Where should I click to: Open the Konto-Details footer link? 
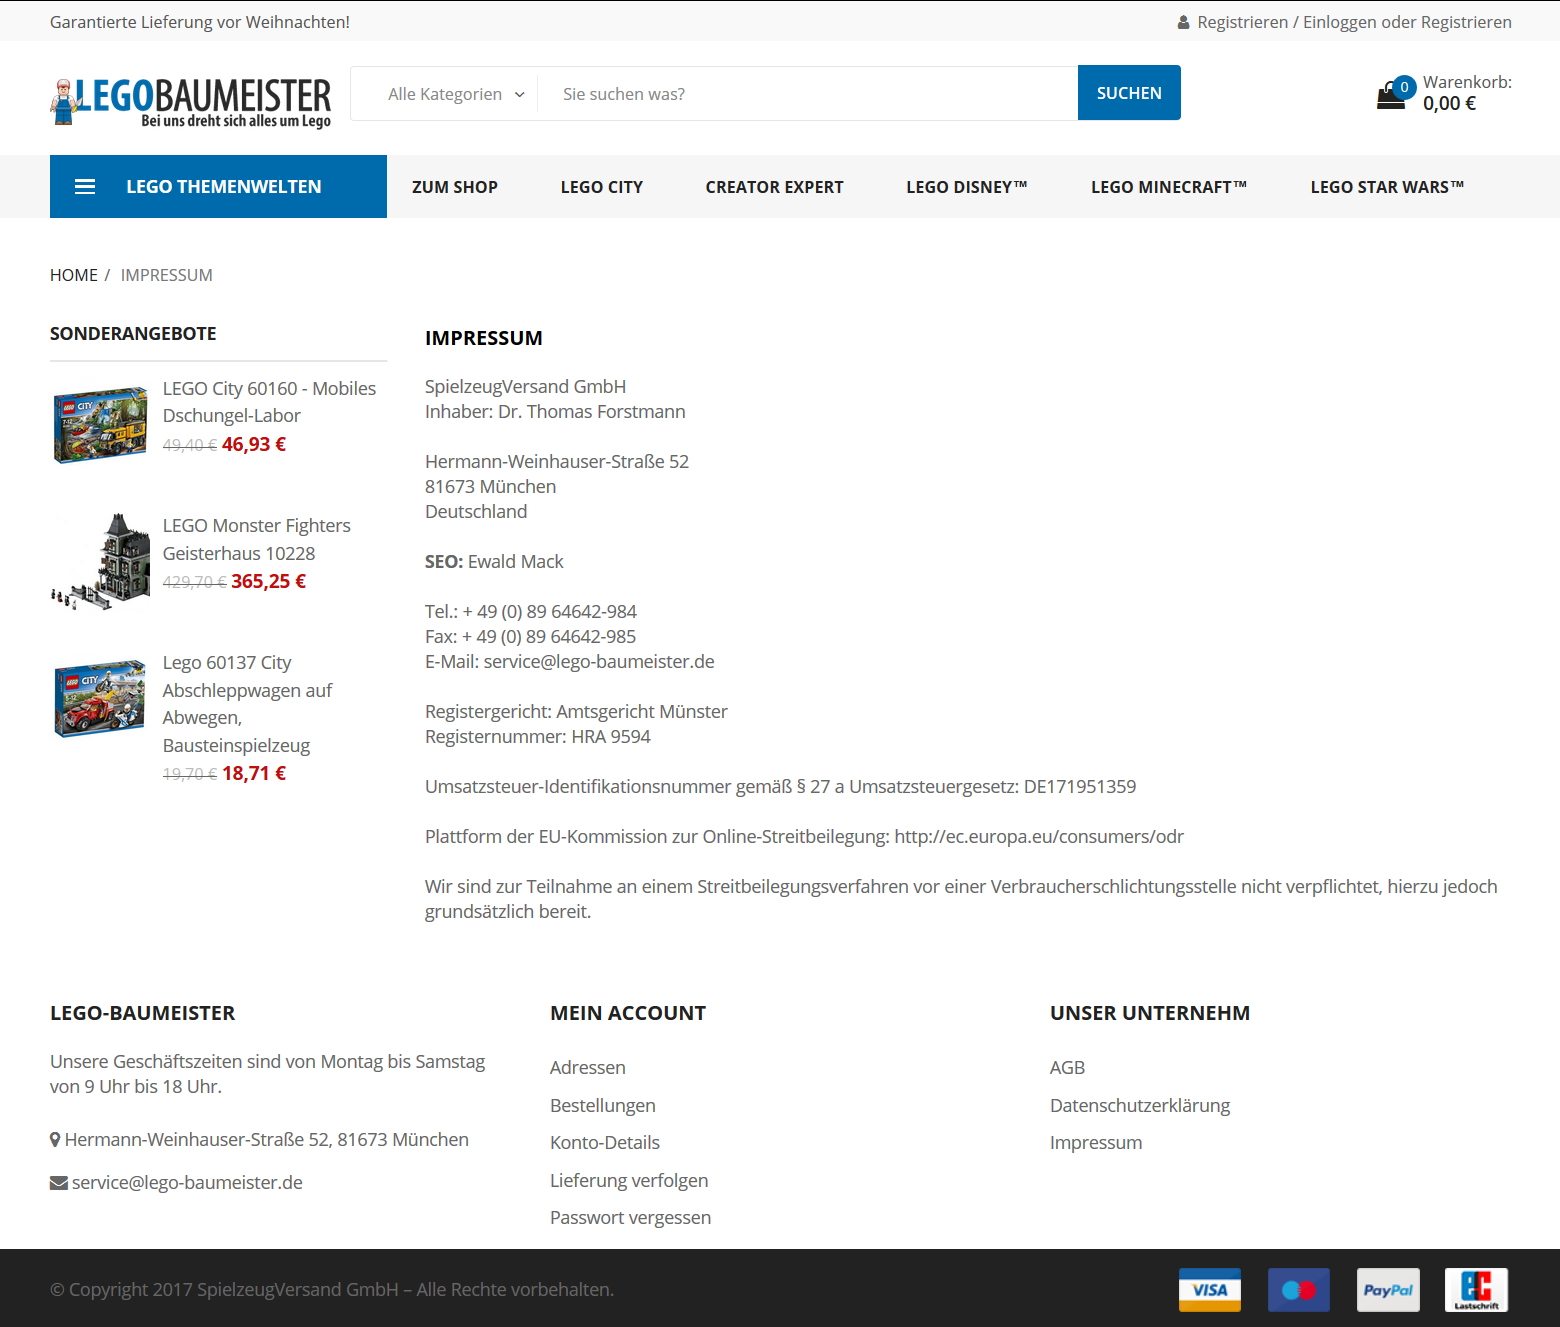click(x=605, y=1143)
